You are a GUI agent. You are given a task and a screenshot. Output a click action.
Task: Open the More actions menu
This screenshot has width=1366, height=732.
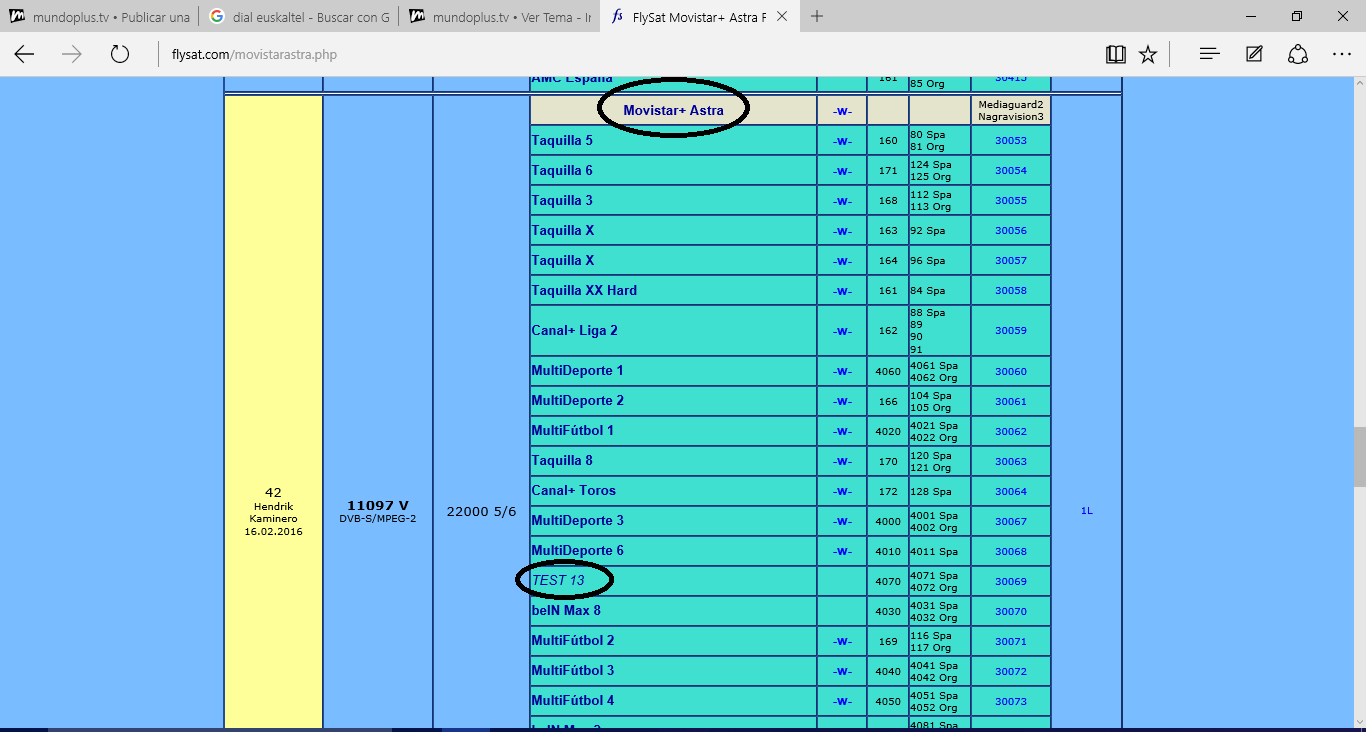(x=1342, y=54)
